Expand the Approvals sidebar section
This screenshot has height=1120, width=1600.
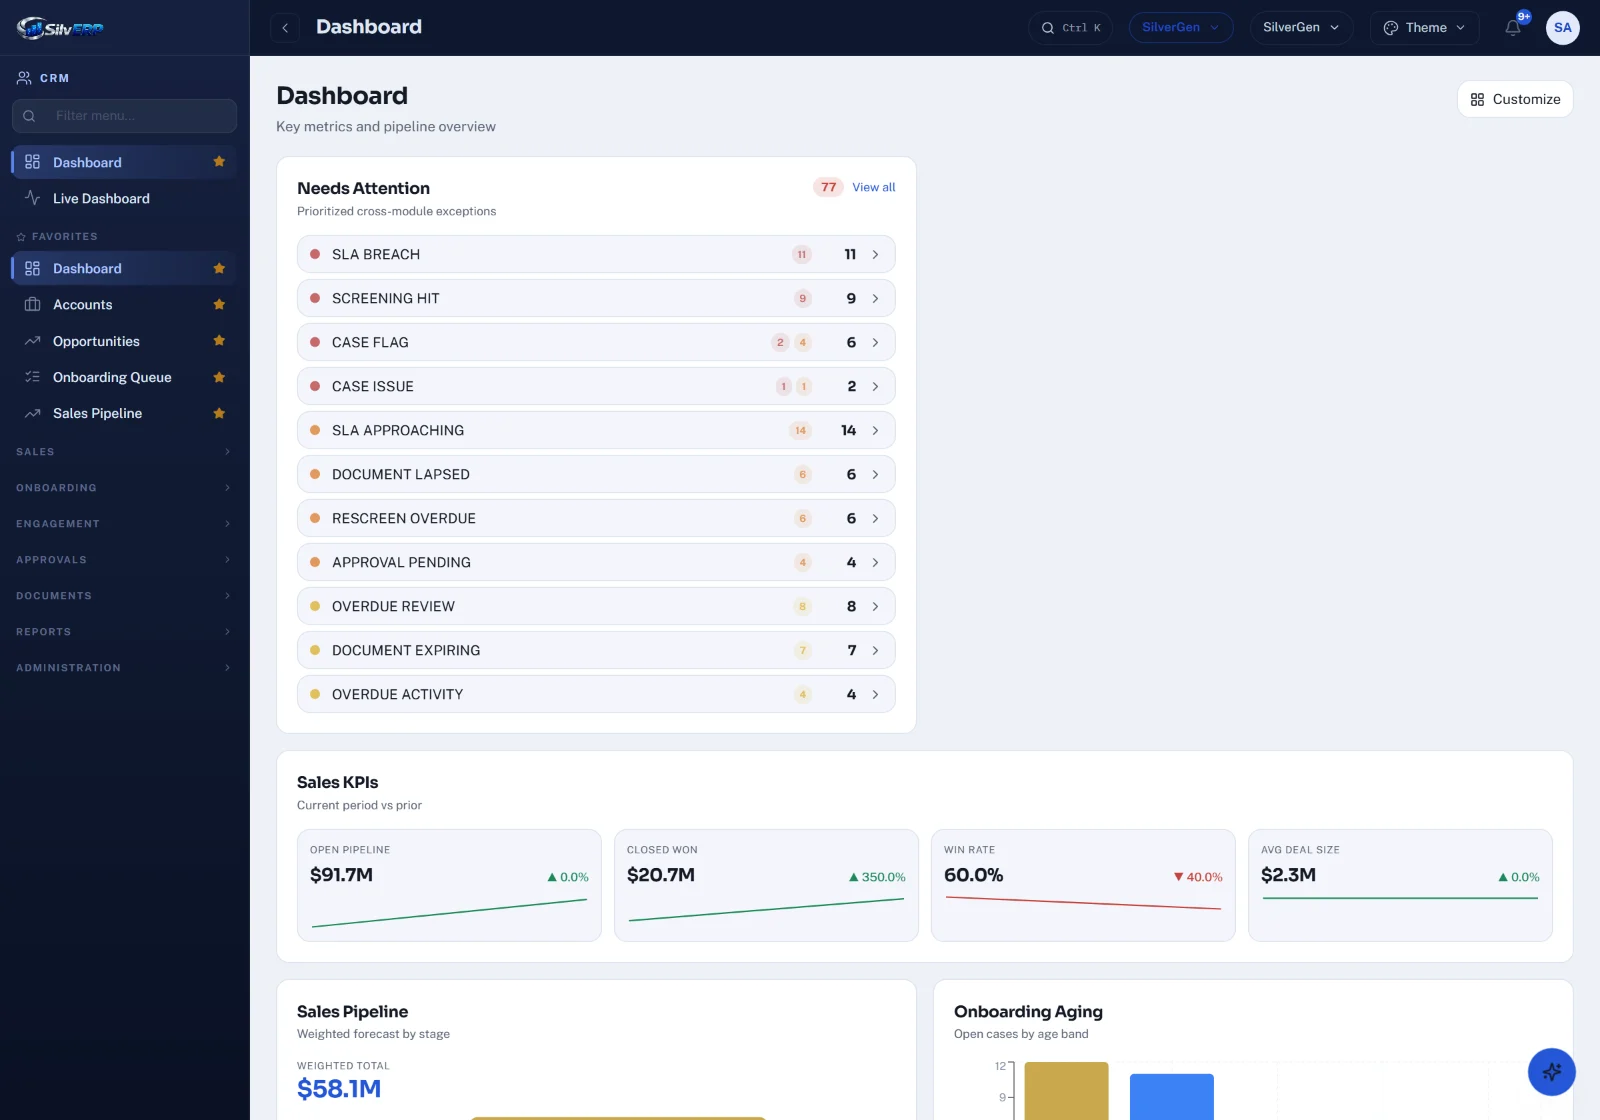(124, 560)
